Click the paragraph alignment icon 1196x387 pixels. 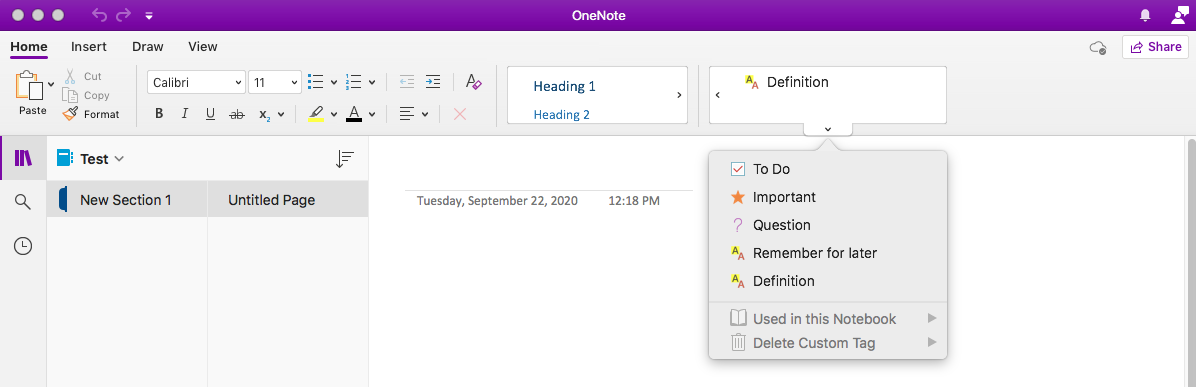tap(407, 114)
